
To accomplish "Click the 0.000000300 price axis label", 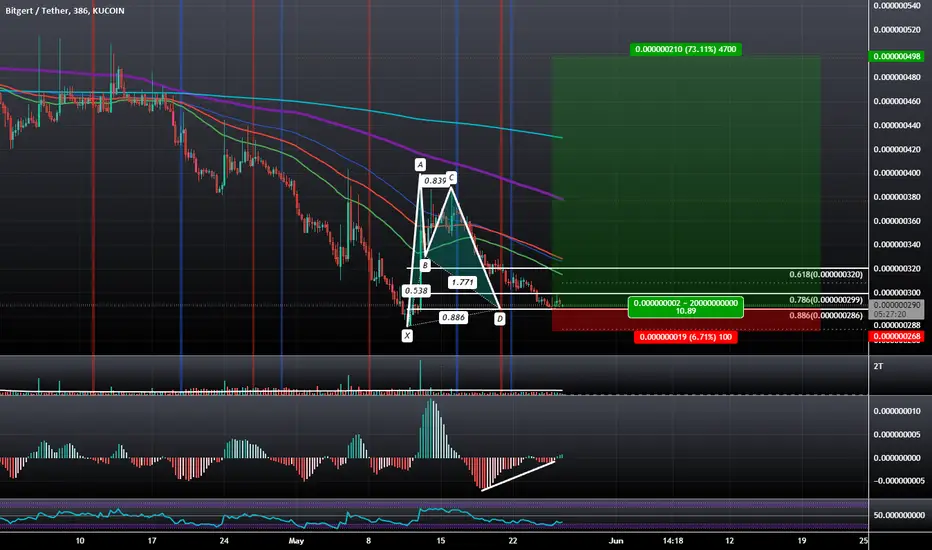I will pos(897,293).
